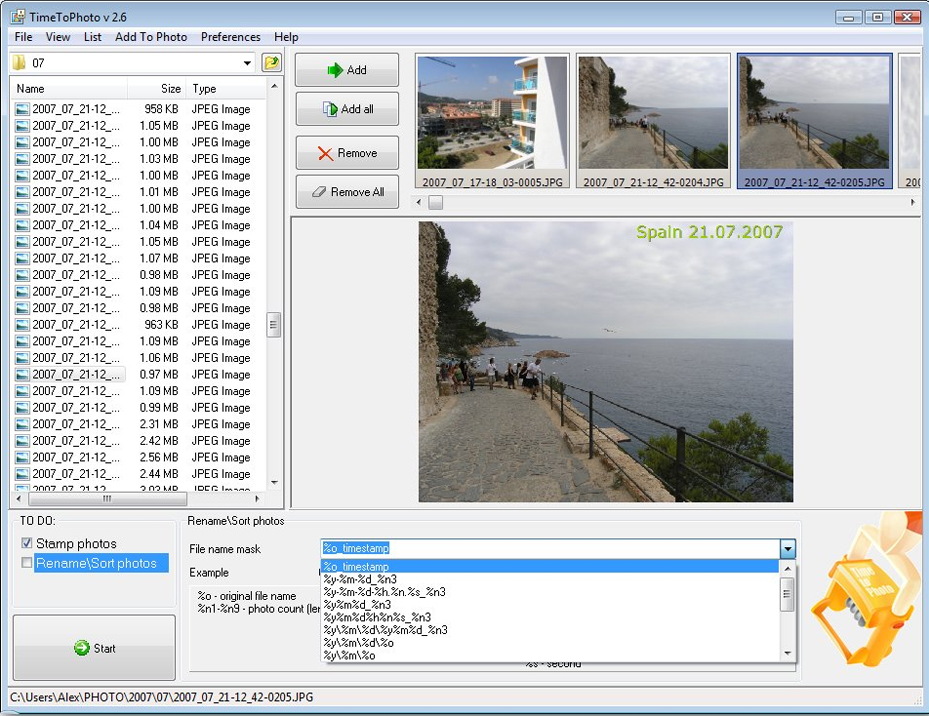Viewport: 929px width, 716px height.
Task: Open the 07 folder dropdown
Action: pyautogui.click(x=247, y=63)
